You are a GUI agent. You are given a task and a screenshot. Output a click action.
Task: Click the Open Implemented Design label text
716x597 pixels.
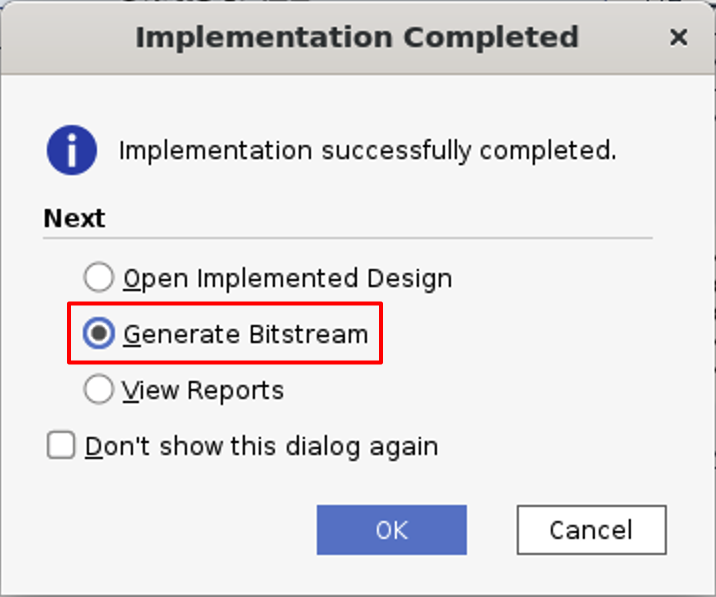click(288, 278)
